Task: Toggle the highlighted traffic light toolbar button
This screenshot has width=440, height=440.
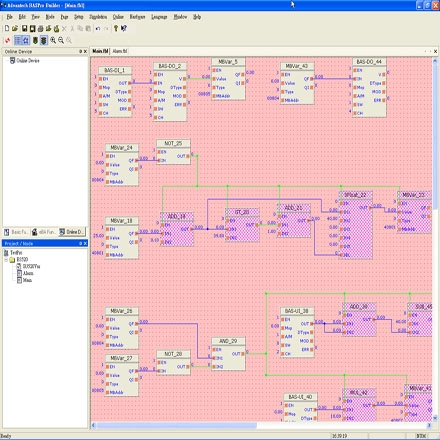Action: (44, 40)
